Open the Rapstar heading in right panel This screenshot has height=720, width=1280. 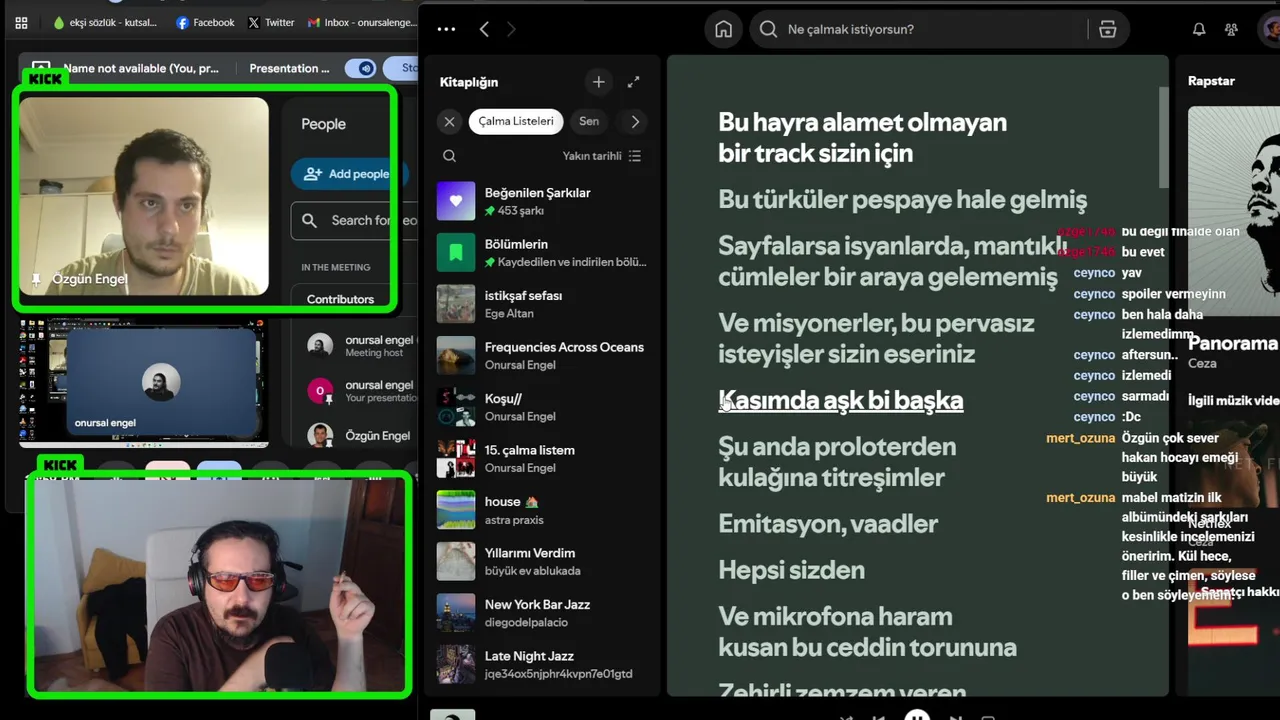pos(1211,81)
